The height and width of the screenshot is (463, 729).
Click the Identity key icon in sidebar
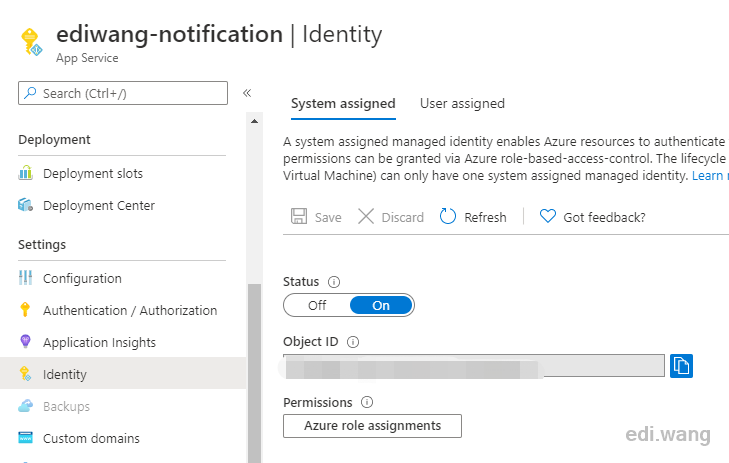pyautogui.click(x=26, y=374)
